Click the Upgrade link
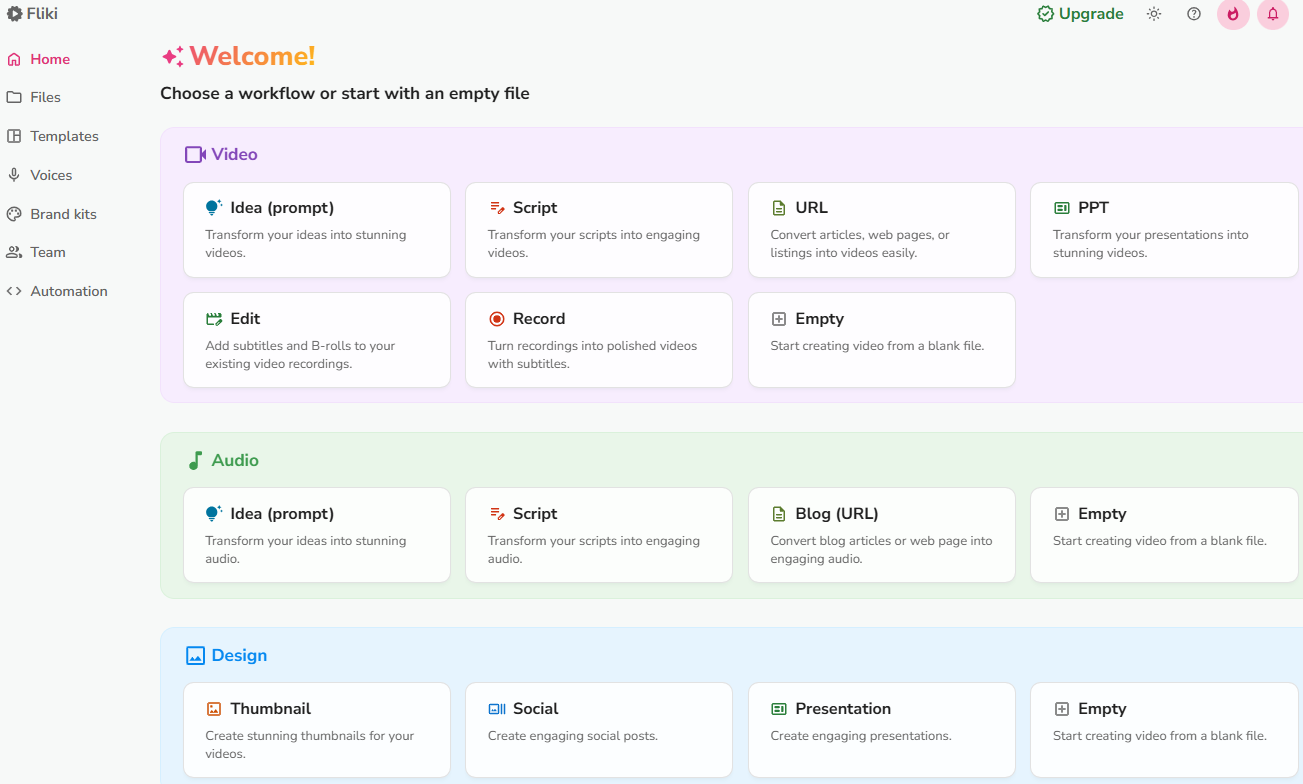This screenshot has height=784, width=1303. point(1080,14)
